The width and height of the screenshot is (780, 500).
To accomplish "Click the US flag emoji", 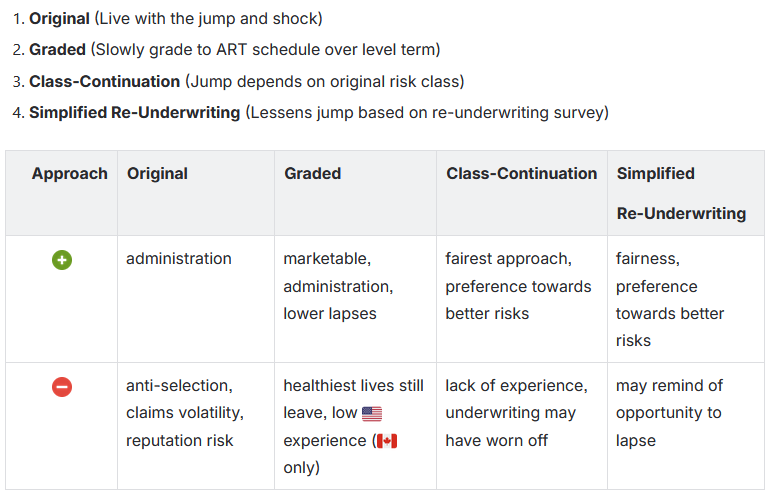I will [372, 413].
